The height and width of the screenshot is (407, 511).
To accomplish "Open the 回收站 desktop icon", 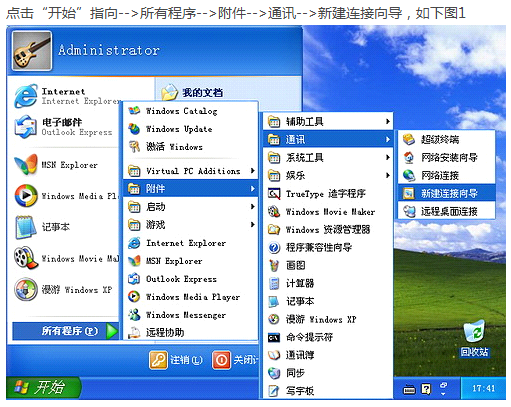I will click(474, 338).
